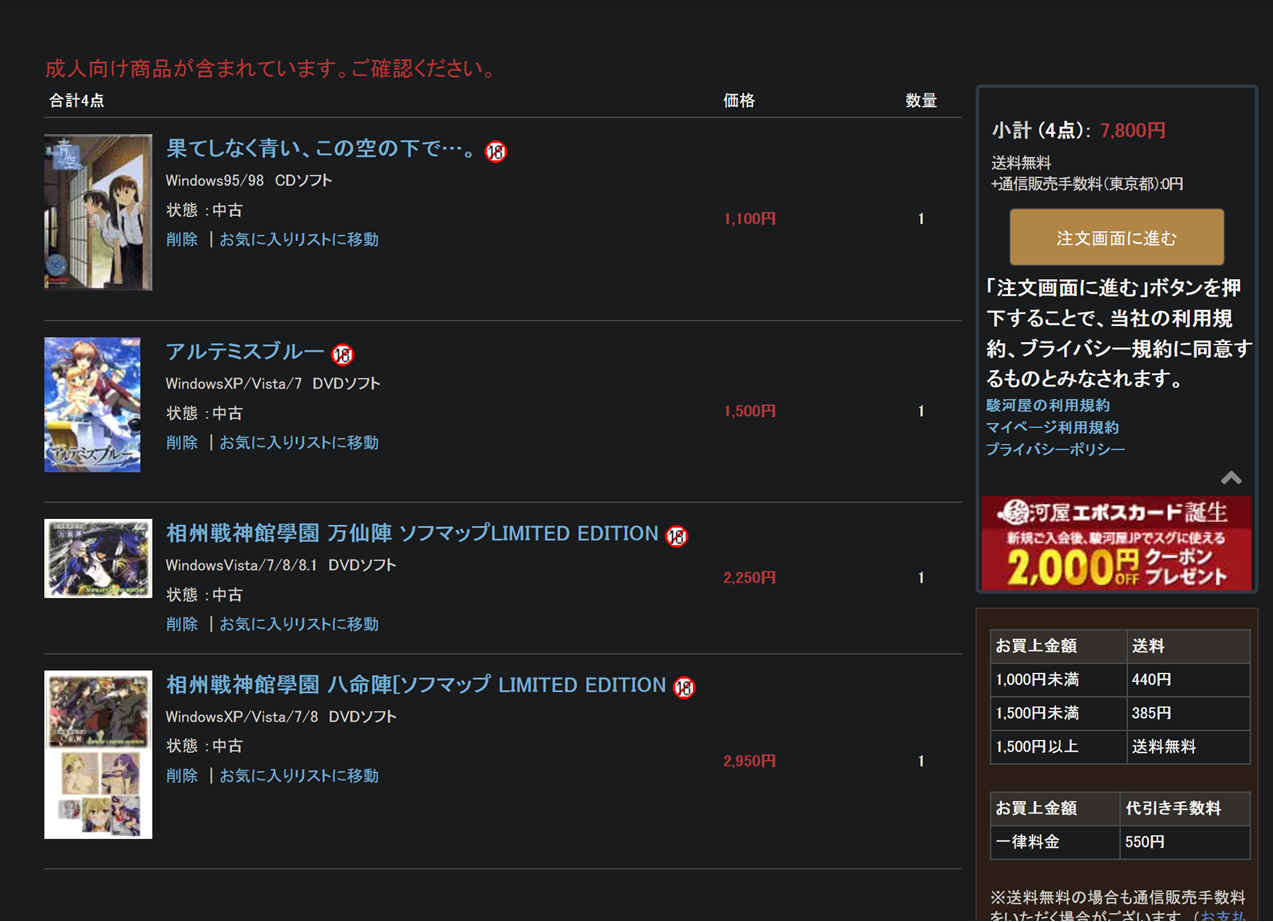Move 八命陣 item to favorites list
The image size is (1273, 922).
[x=299, y=776]
